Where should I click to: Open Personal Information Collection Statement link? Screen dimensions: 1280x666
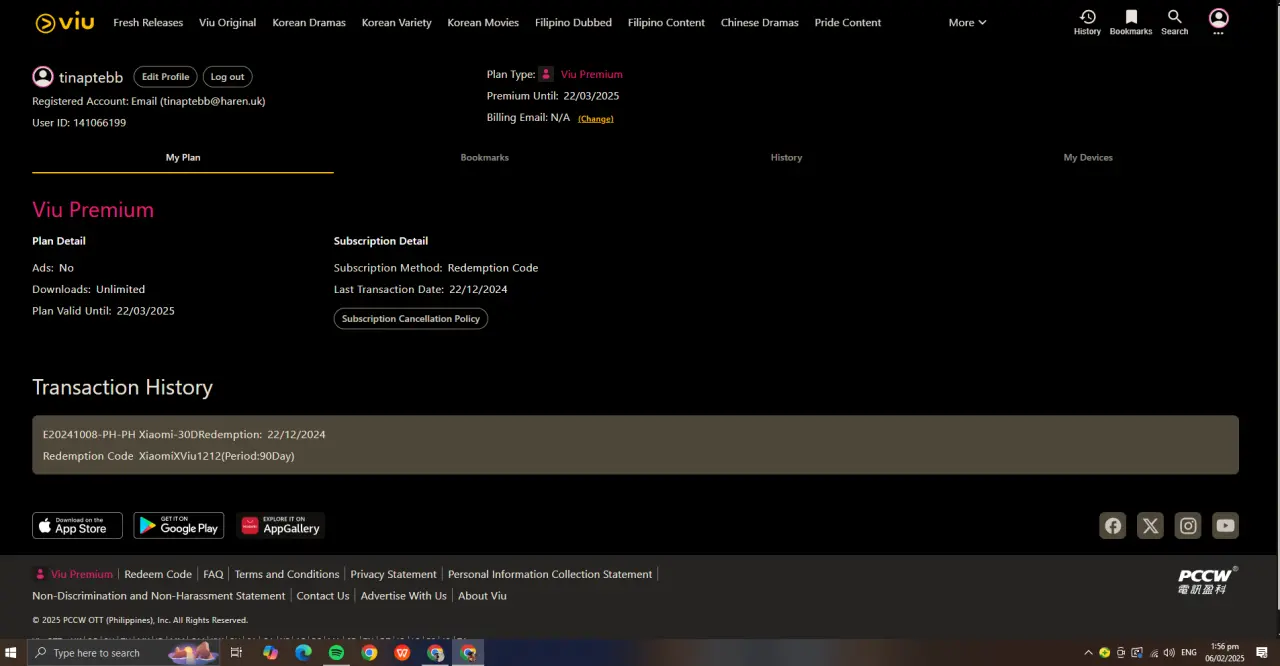pos(550,574)
